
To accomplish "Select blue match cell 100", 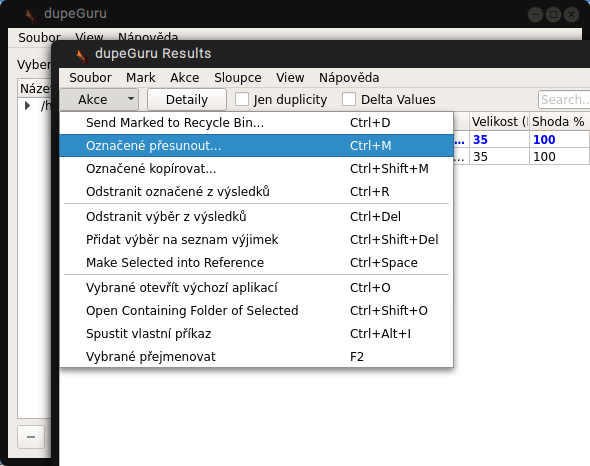I will 559,140.
